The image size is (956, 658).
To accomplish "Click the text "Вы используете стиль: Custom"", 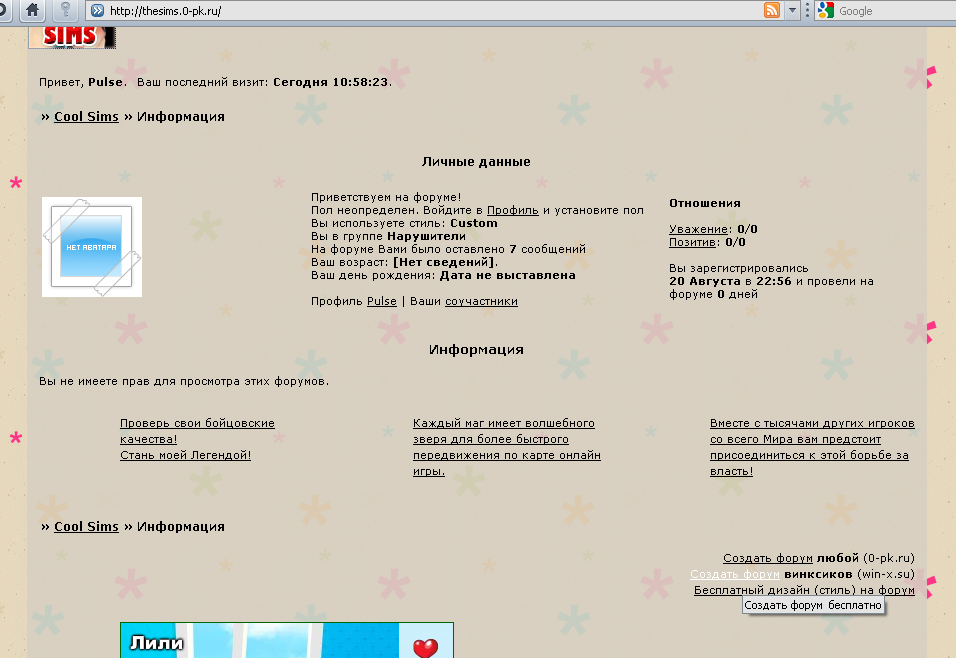I will [x=404, y=223].
